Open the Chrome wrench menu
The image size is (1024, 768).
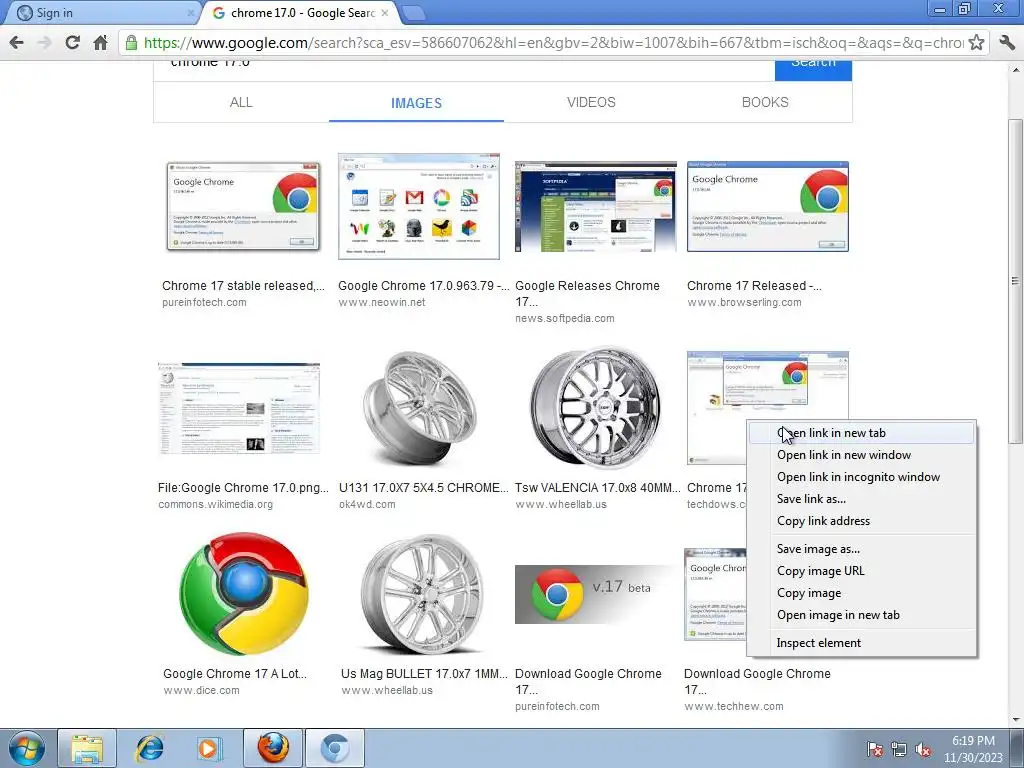[x=1006, y=43]
